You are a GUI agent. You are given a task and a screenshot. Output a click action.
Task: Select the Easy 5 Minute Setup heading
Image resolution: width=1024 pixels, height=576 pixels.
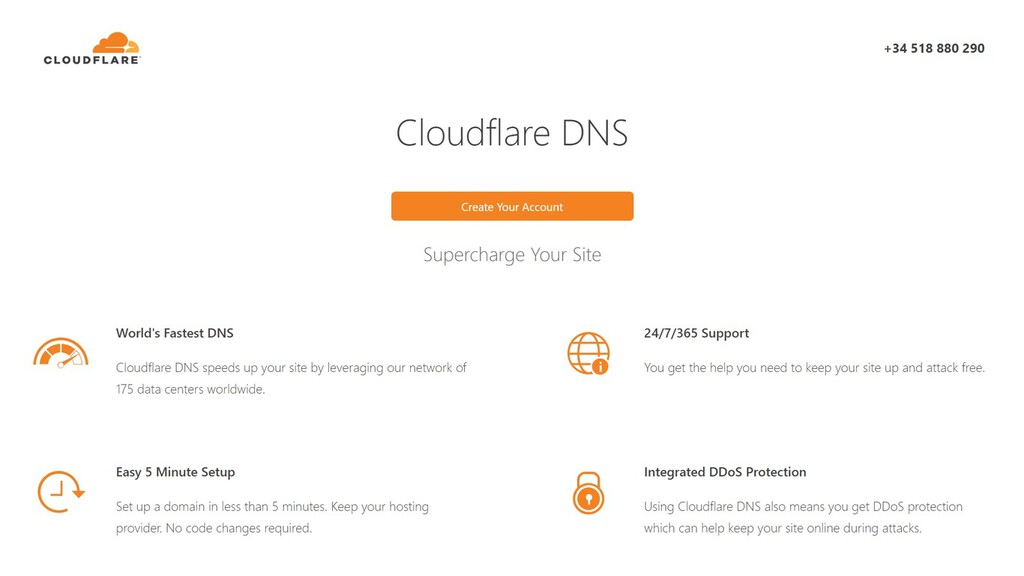175,472
